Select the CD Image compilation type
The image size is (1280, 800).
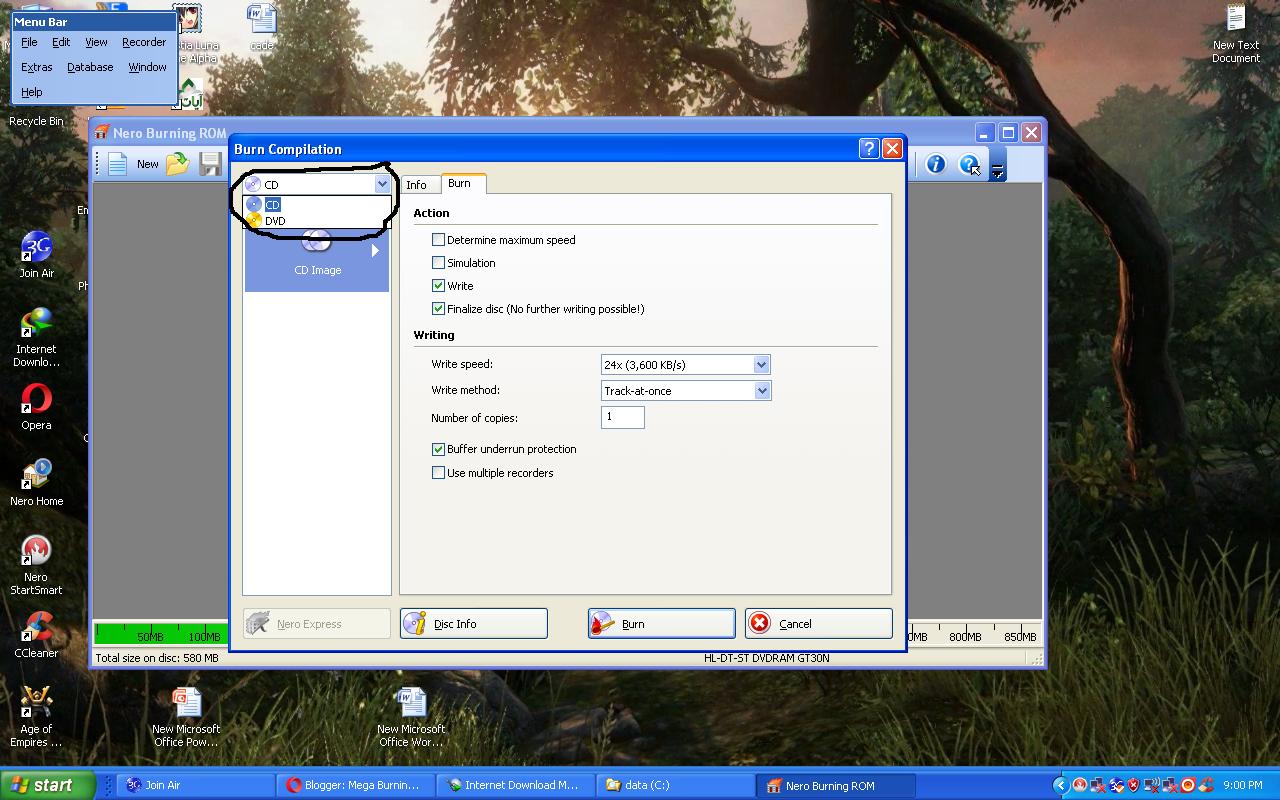pyautogui.click(x=317, y=258)
